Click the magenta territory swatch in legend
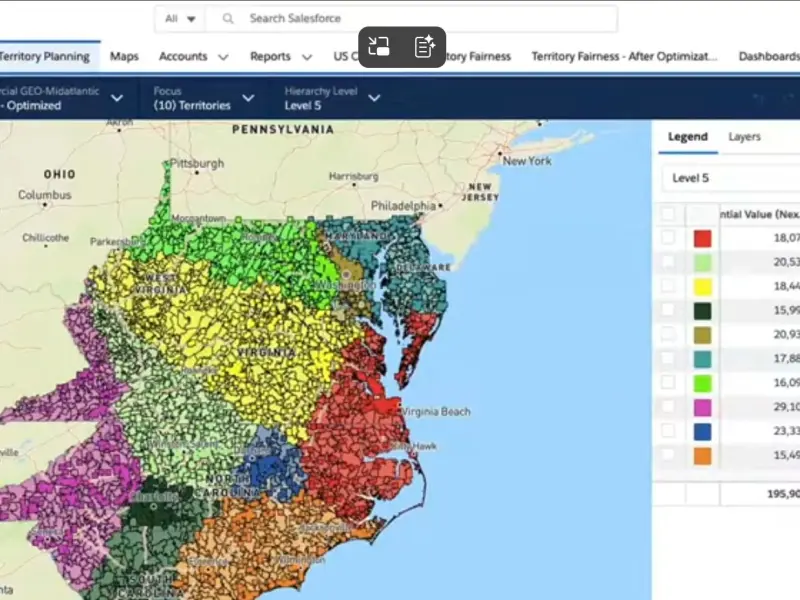The width and height of the screenshot is (800, 600). [702, 407]
